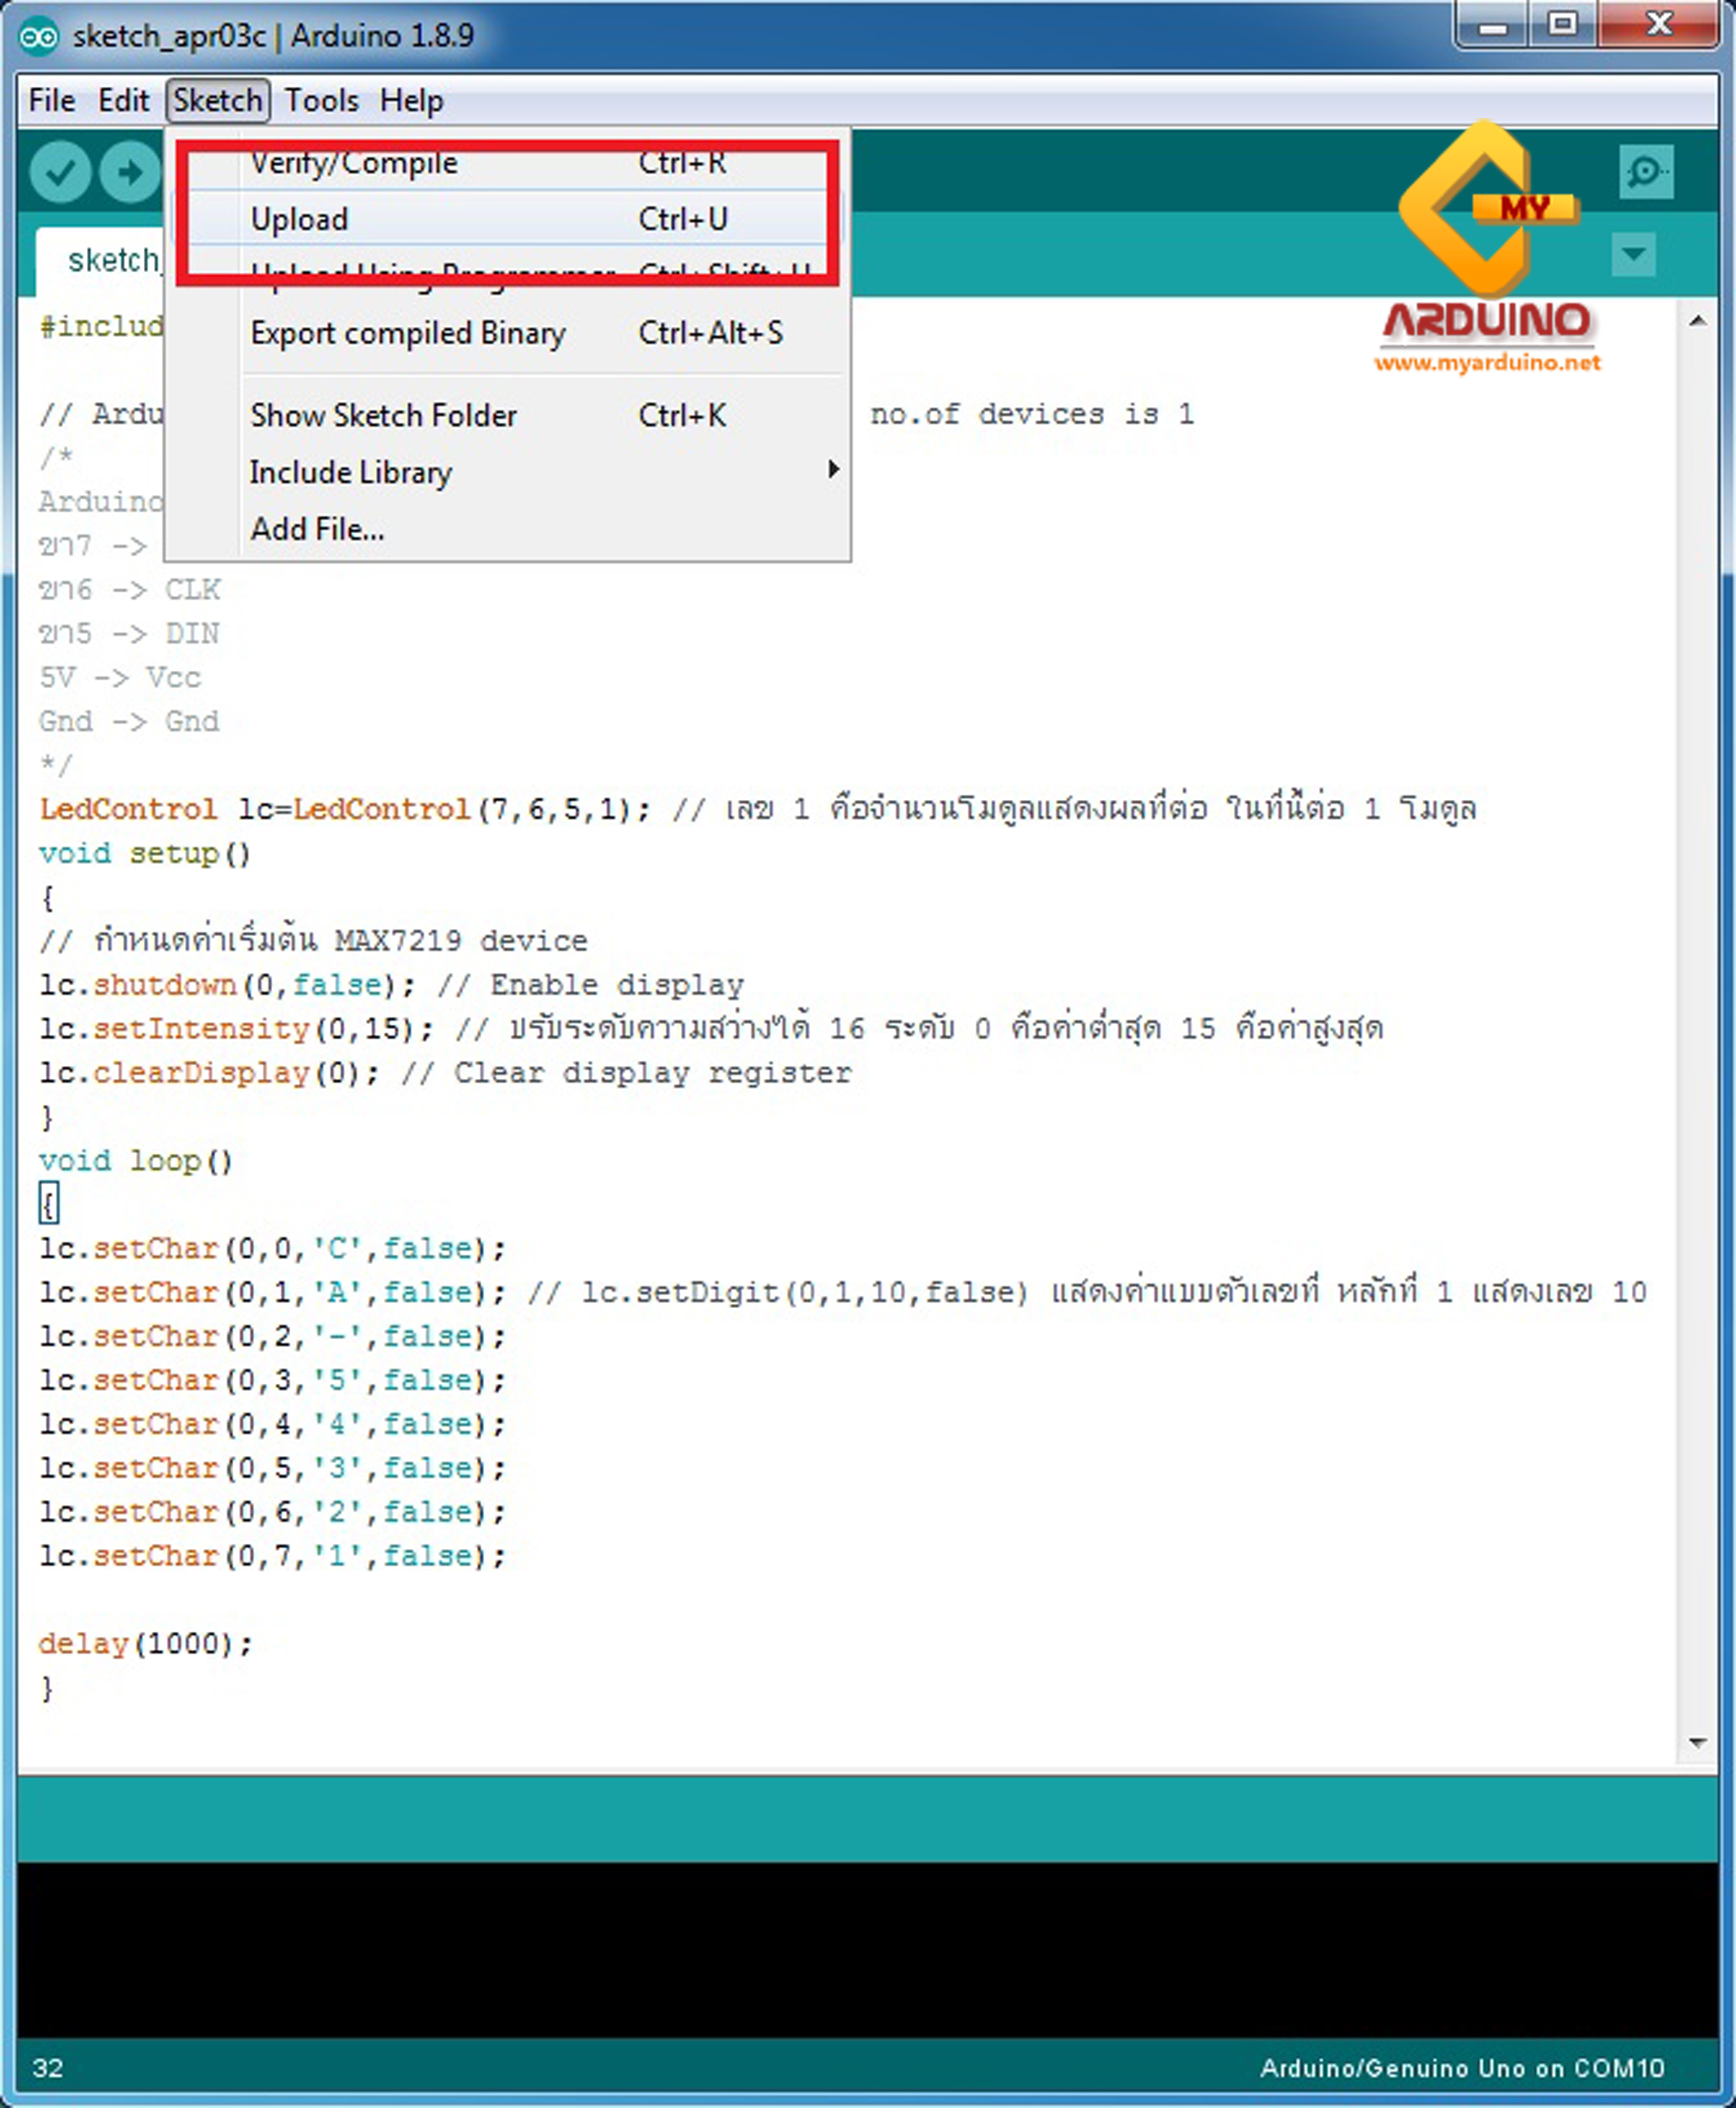Image resolution: width=1736 pixels, height=2108 pixels.
Task: Open Show Sketch Folder
Action: [x=383, y=415]
